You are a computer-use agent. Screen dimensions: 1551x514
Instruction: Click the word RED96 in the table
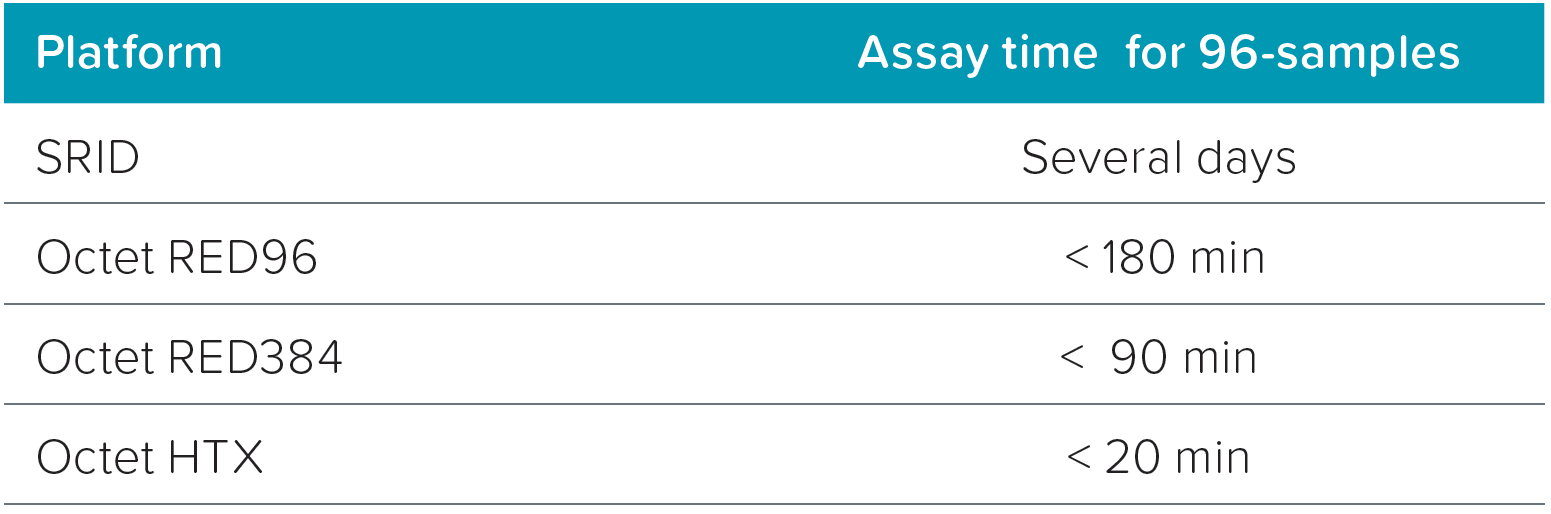click(x=243, y=258)
